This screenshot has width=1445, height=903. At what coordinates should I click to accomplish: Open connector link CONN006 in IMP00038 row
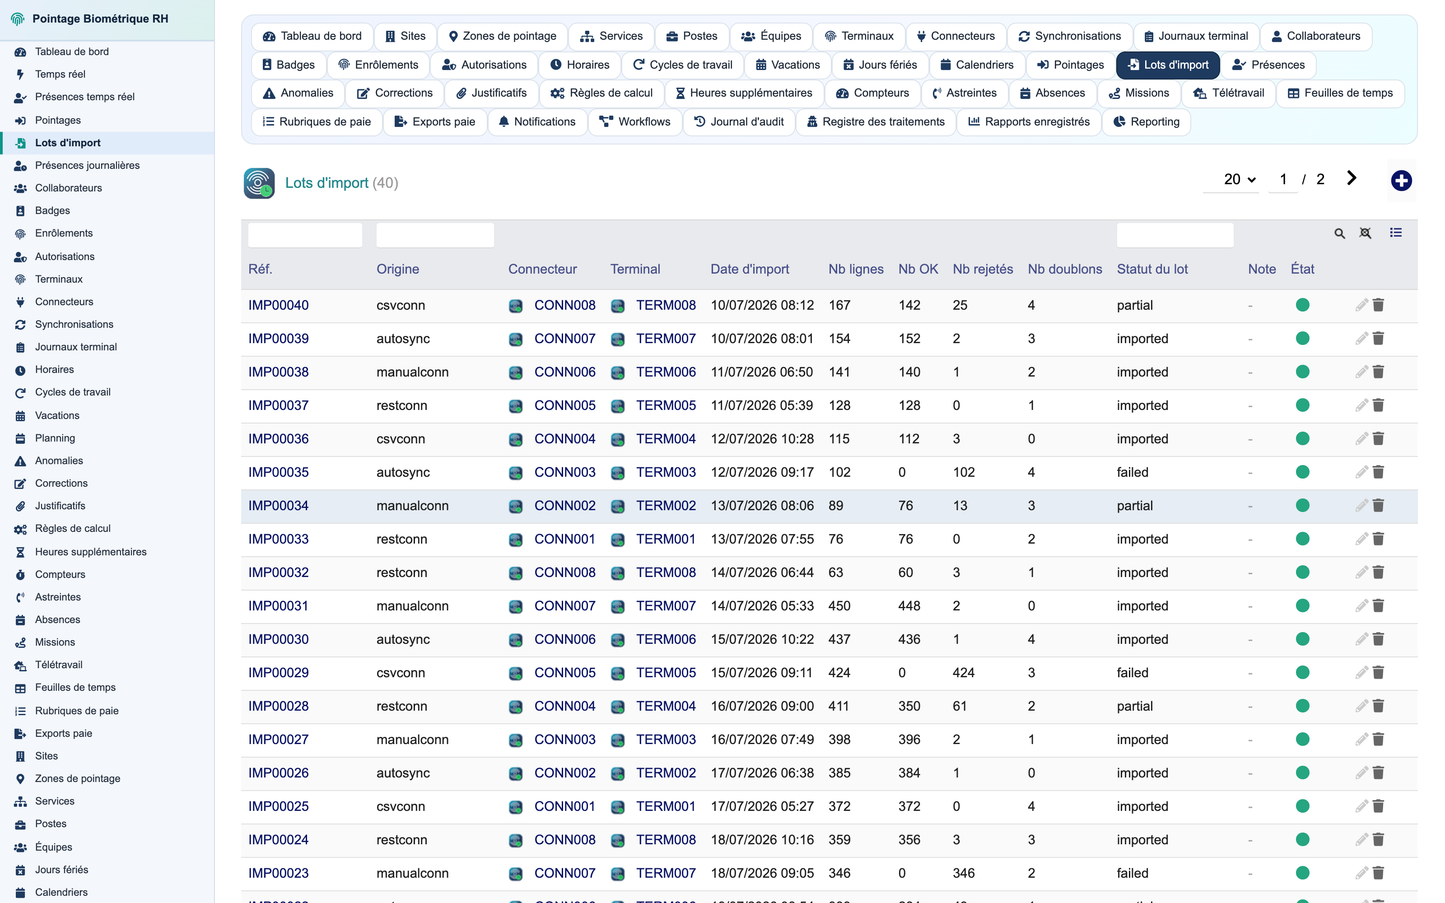coord(565,372)
